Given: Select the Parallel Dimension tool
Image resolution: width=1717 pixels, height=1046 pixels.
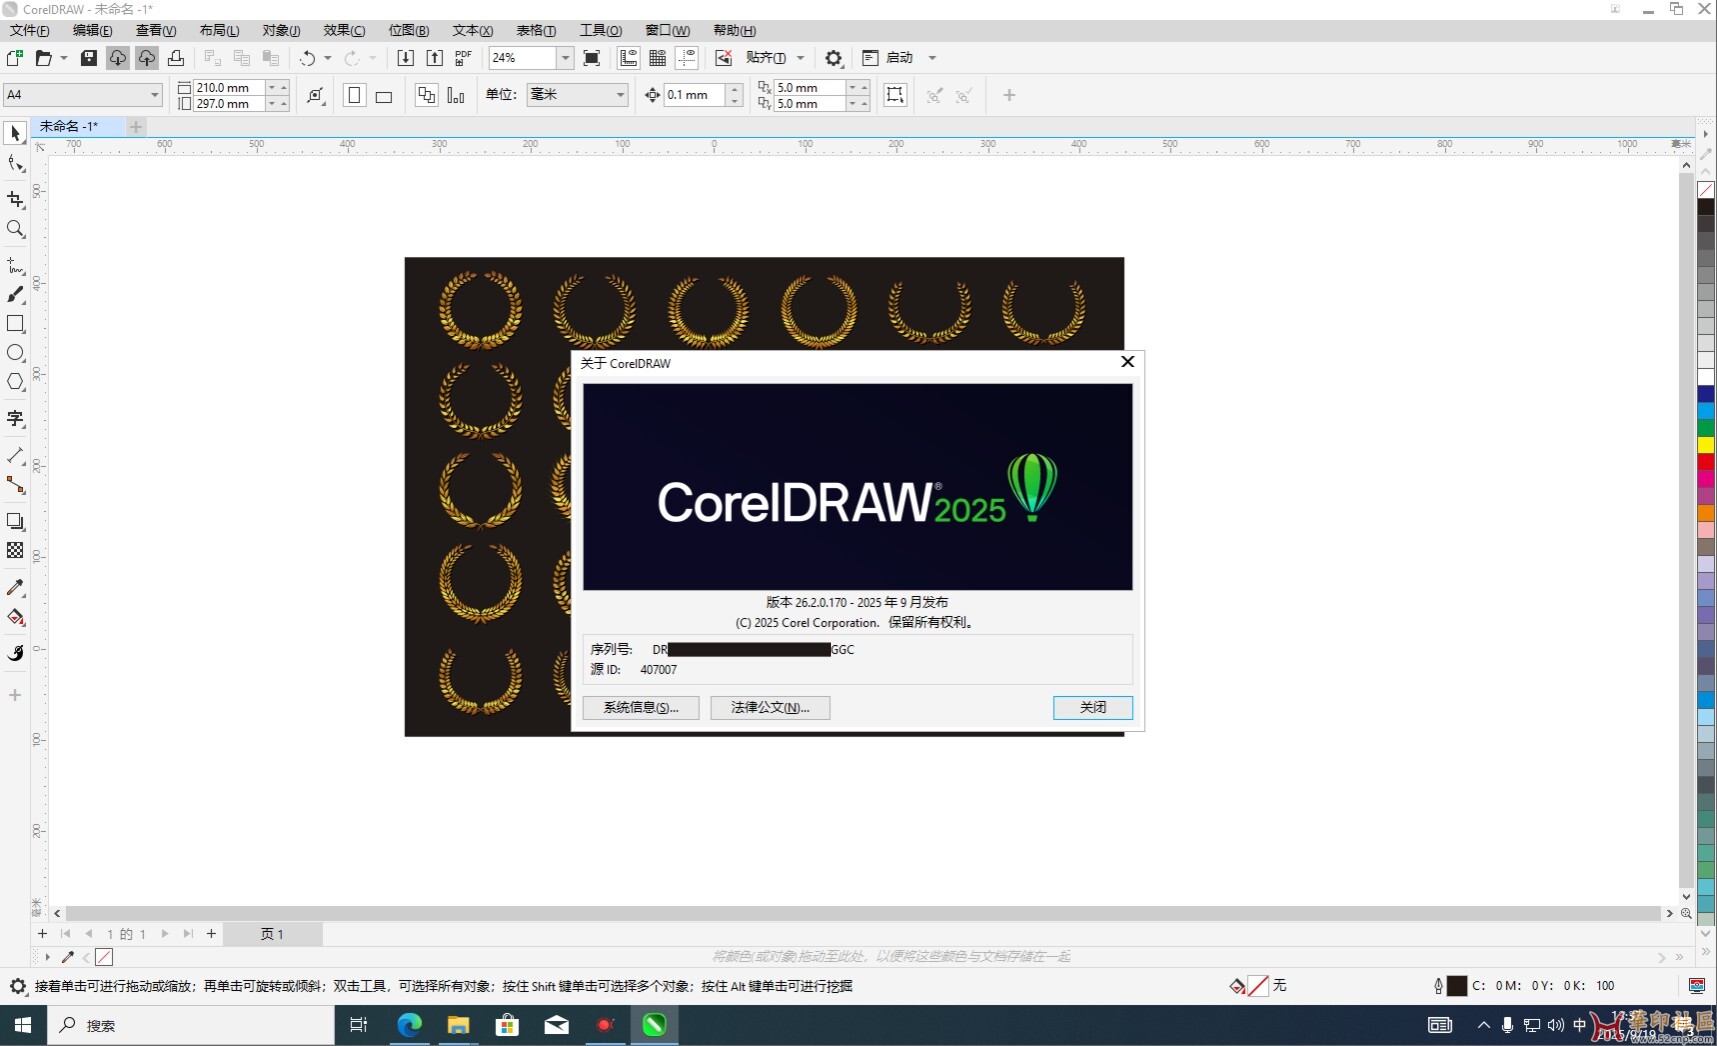Looking at the screenshot, I should point(15,455).
